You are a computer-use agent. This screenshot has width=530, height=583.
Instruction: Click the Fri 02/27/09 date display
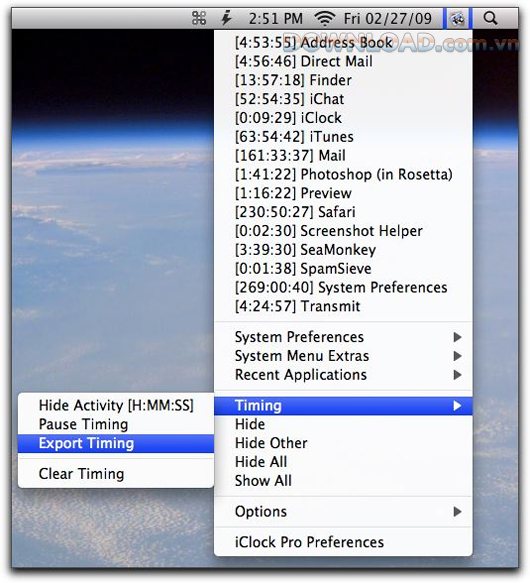pyautogui.click(x=388, y=19)
